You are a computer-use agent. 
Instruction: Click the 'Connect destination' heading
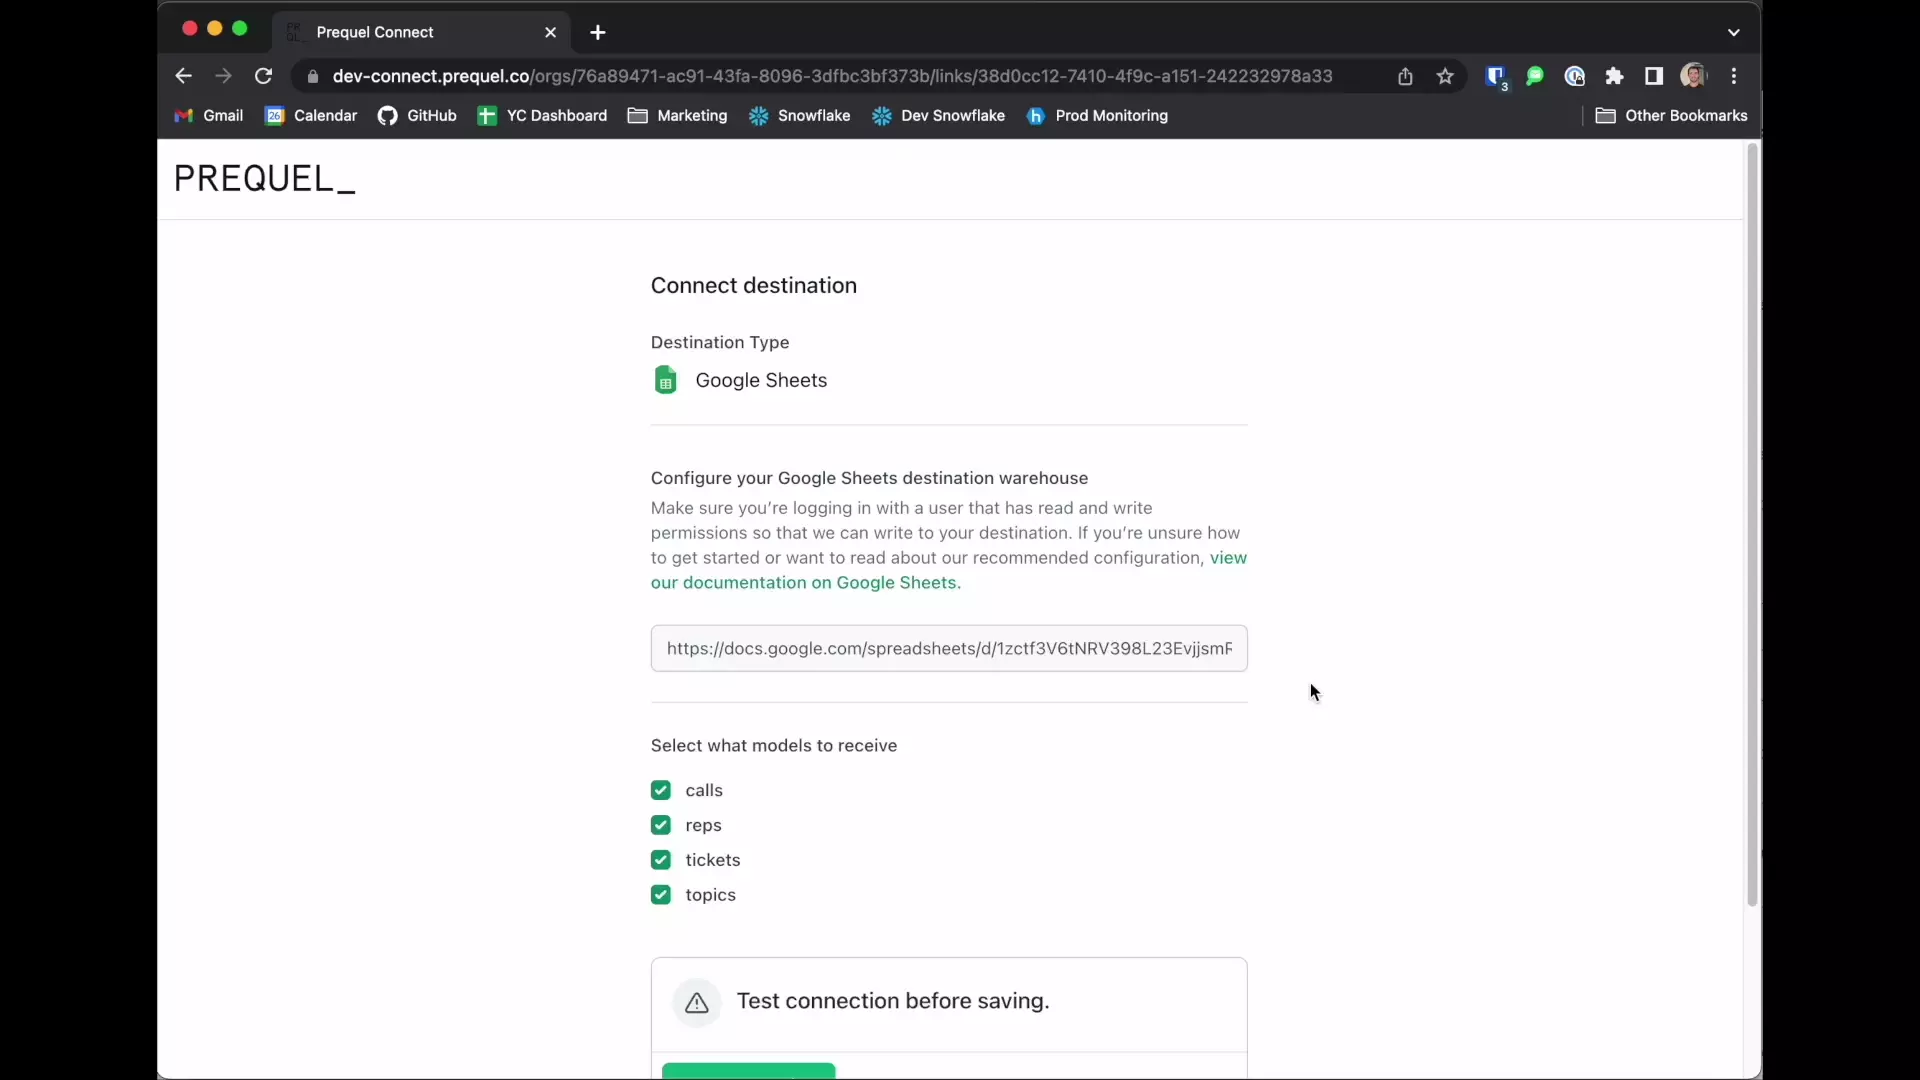pos(754,285)
